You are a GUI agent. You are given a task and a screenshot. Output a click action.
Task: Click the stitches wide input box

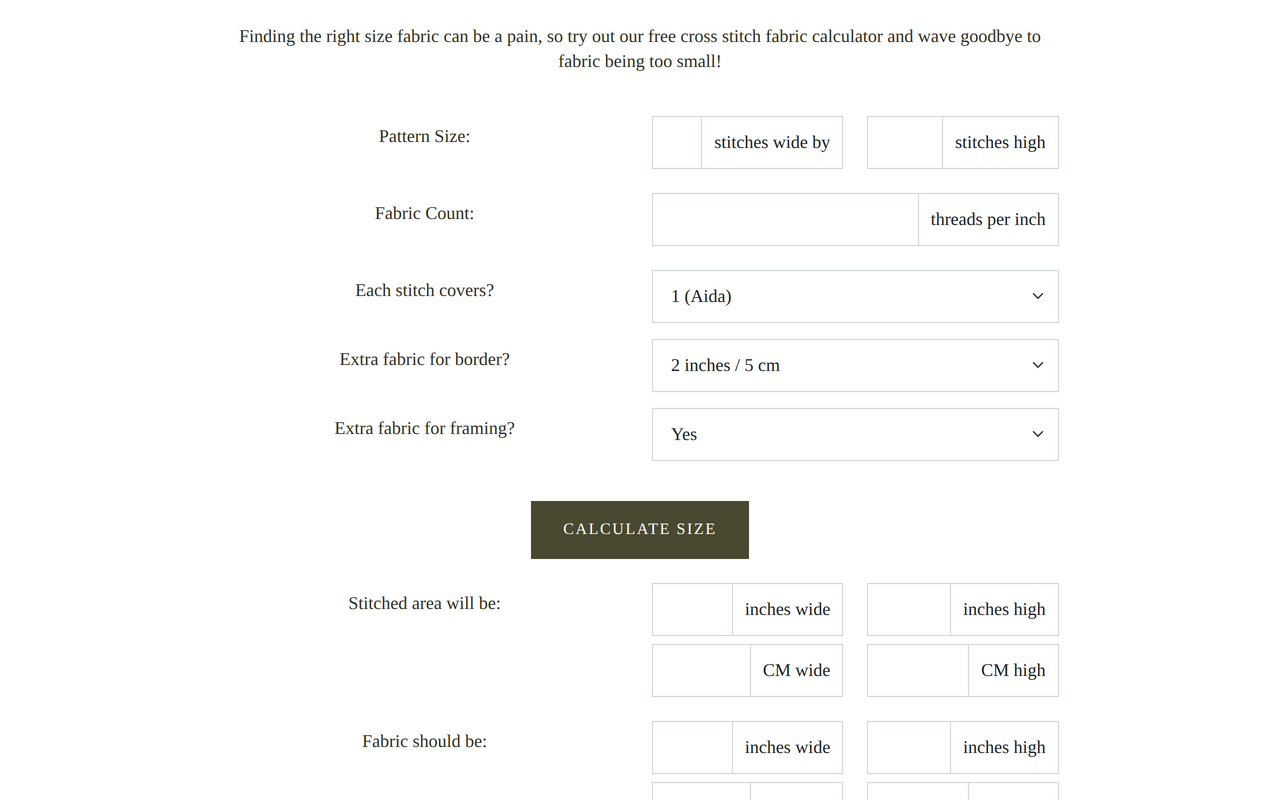(676, 142)
